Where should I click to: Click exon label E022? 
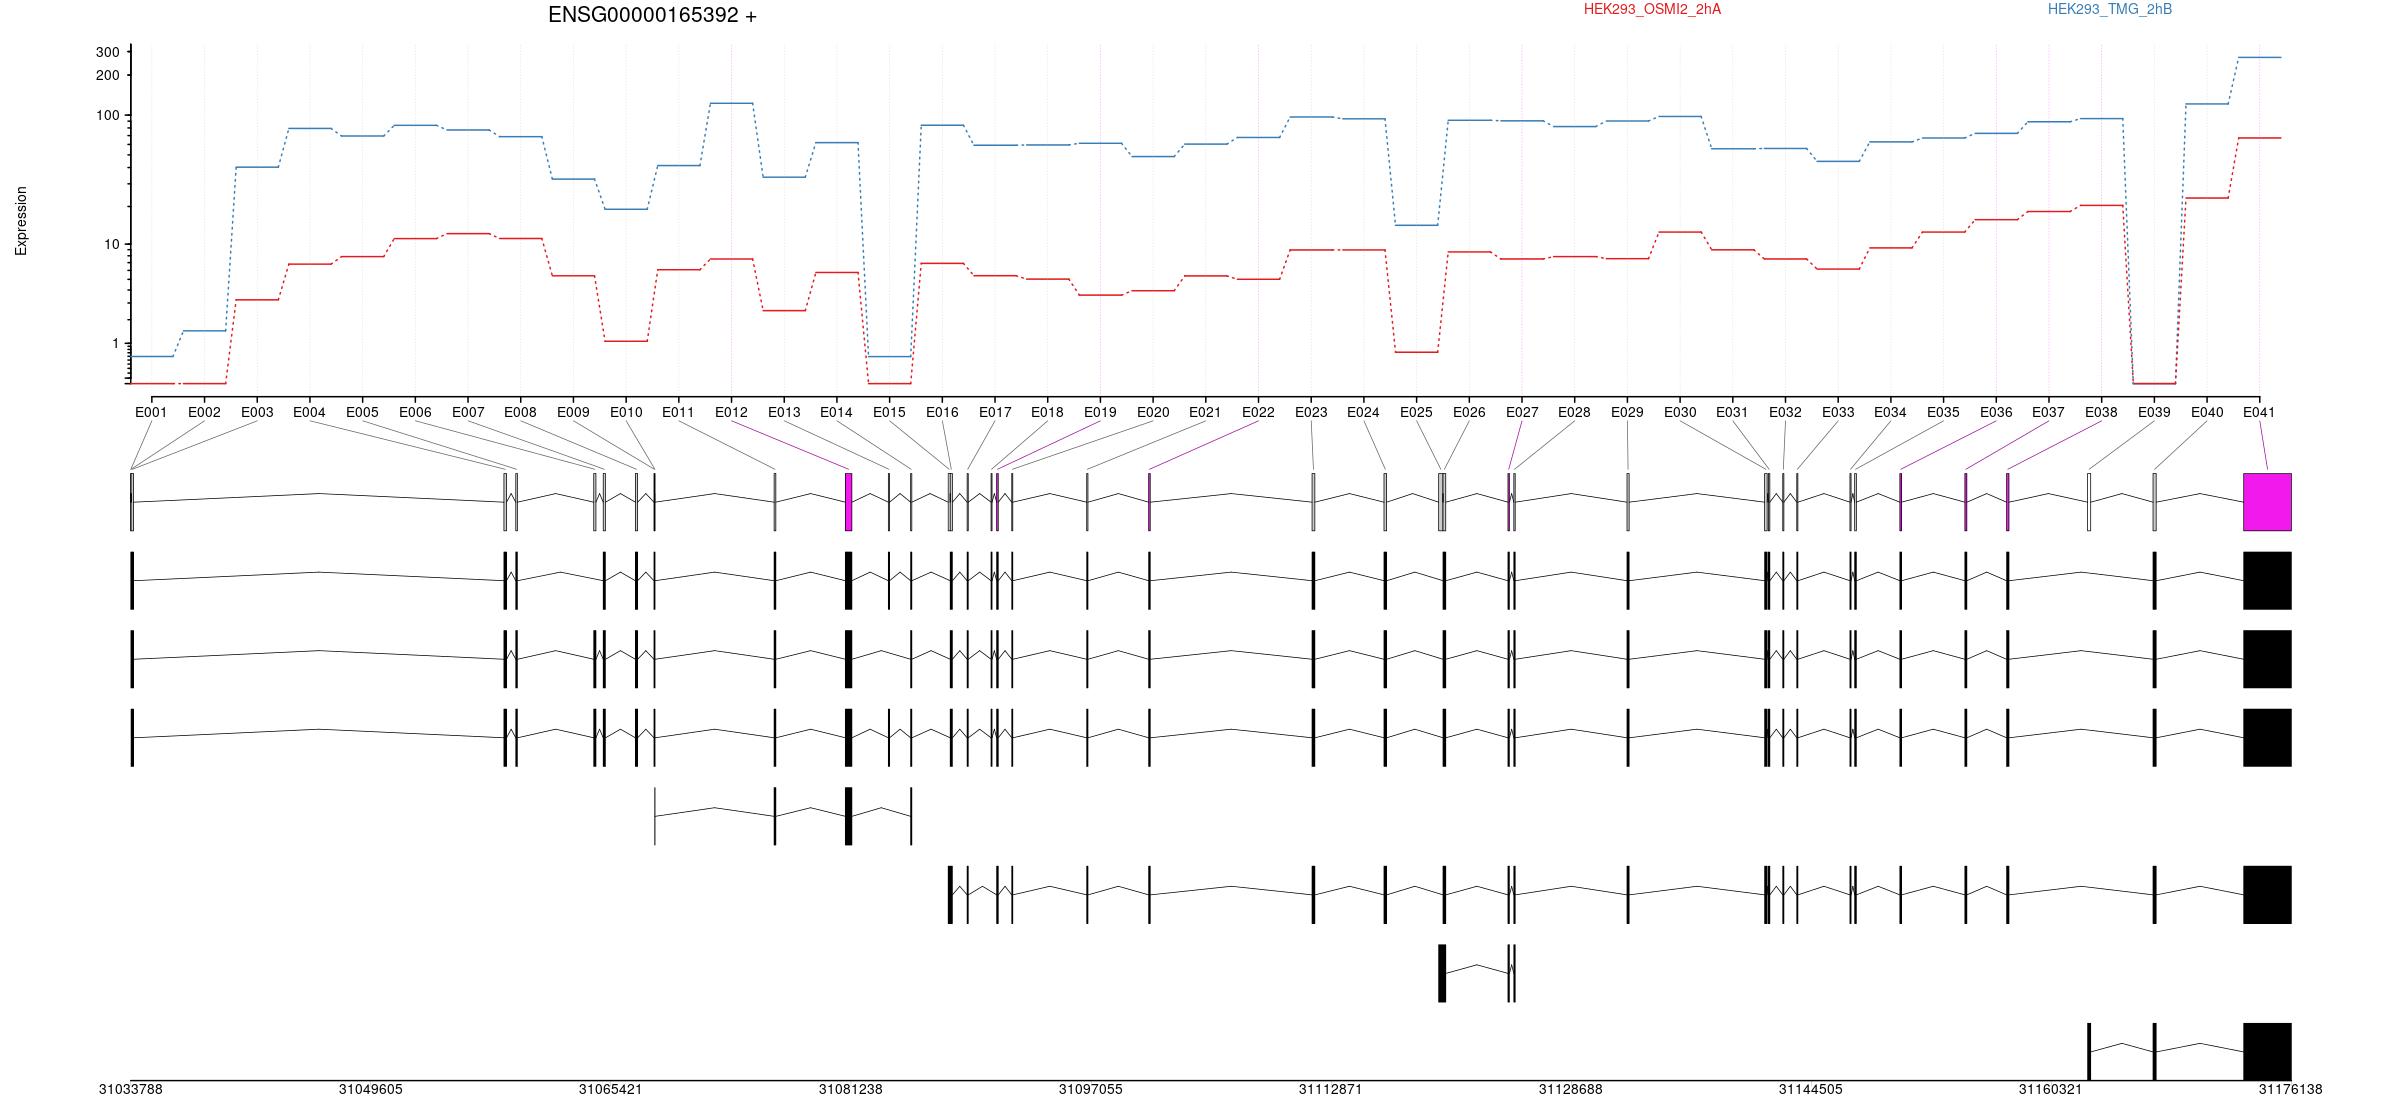click(x=1258, y=412)
